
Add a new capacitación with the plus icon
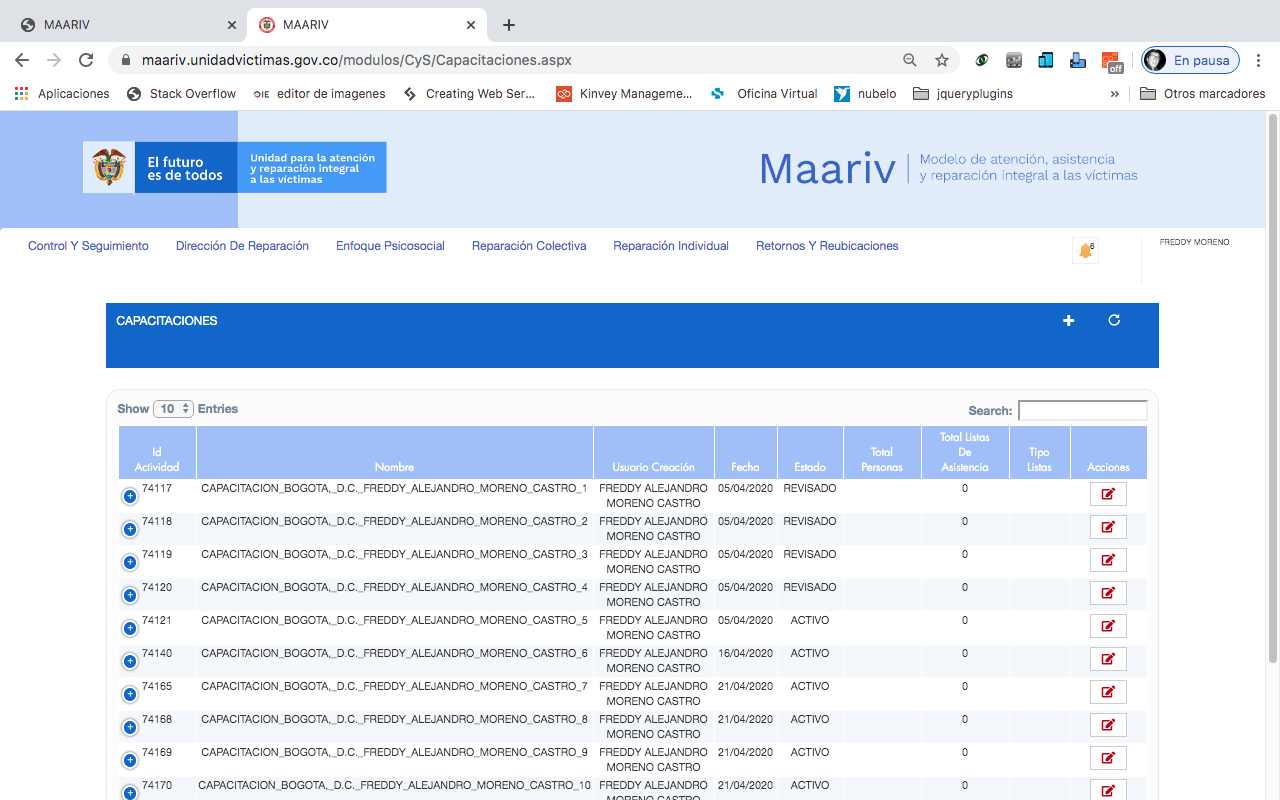click(x=1068, y=320)
